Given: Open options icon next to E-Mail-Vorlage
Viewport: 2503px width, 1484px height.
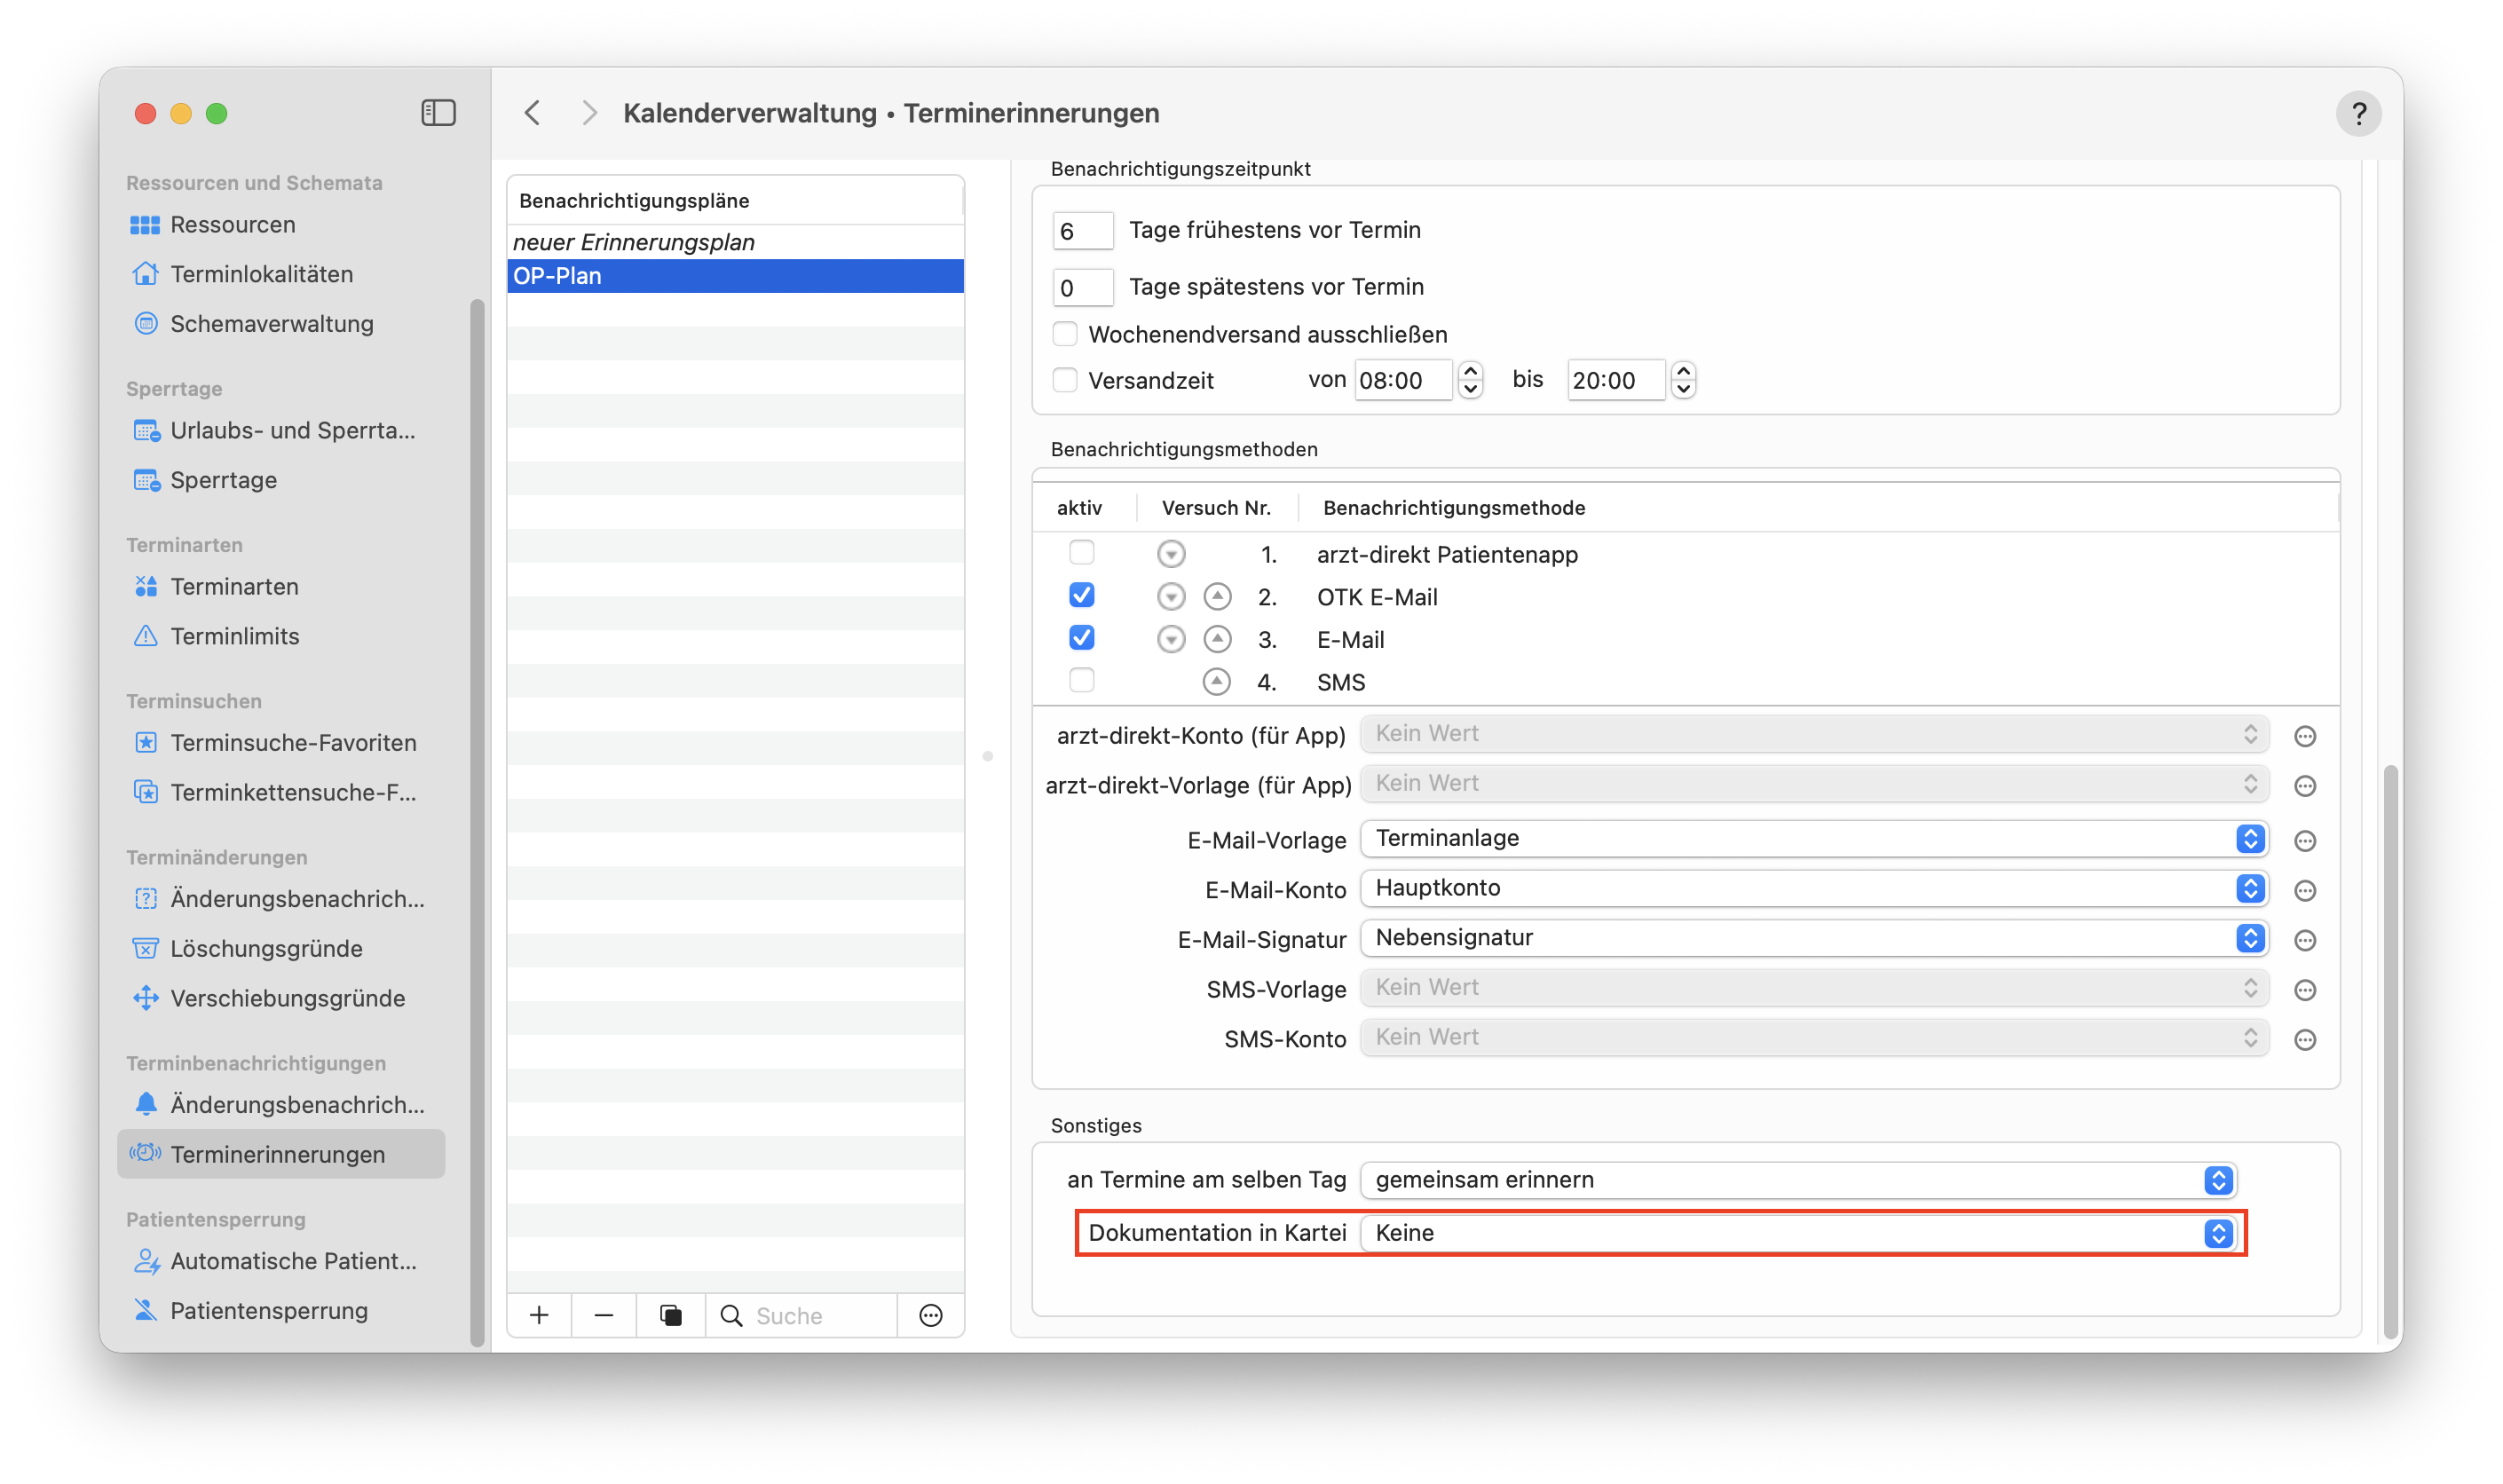Looking at the screenshot, I should pos(2305,841).
